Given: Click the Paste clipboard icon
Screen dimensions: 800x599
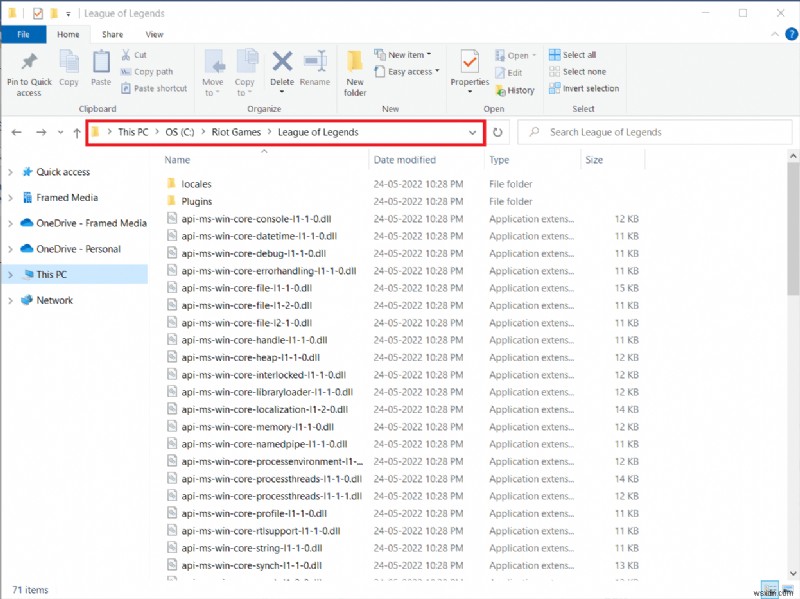Looking at the screenshot, I should pos(101,62).
